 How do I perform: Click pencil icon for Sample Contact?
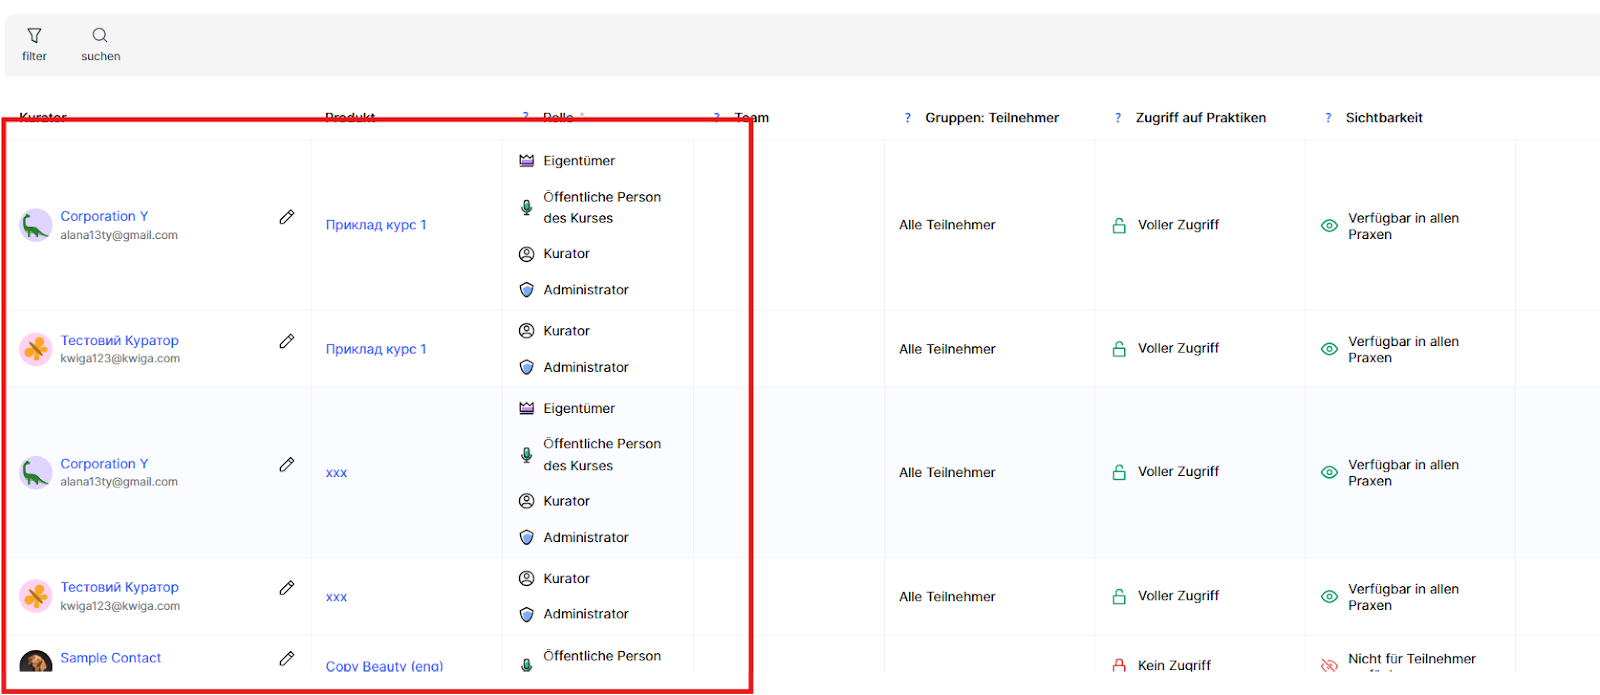287,658
